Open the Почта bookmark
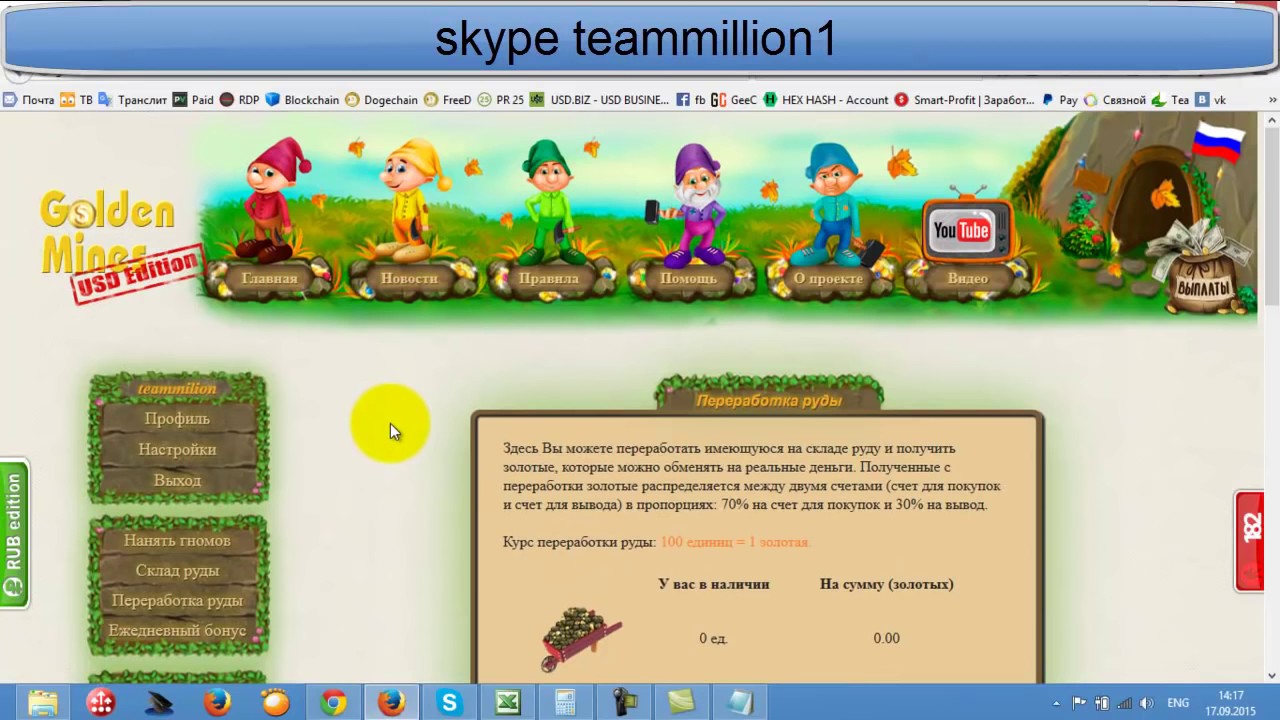The width and height of the screenshot is (1280, 720). click(x=28, y=100)
